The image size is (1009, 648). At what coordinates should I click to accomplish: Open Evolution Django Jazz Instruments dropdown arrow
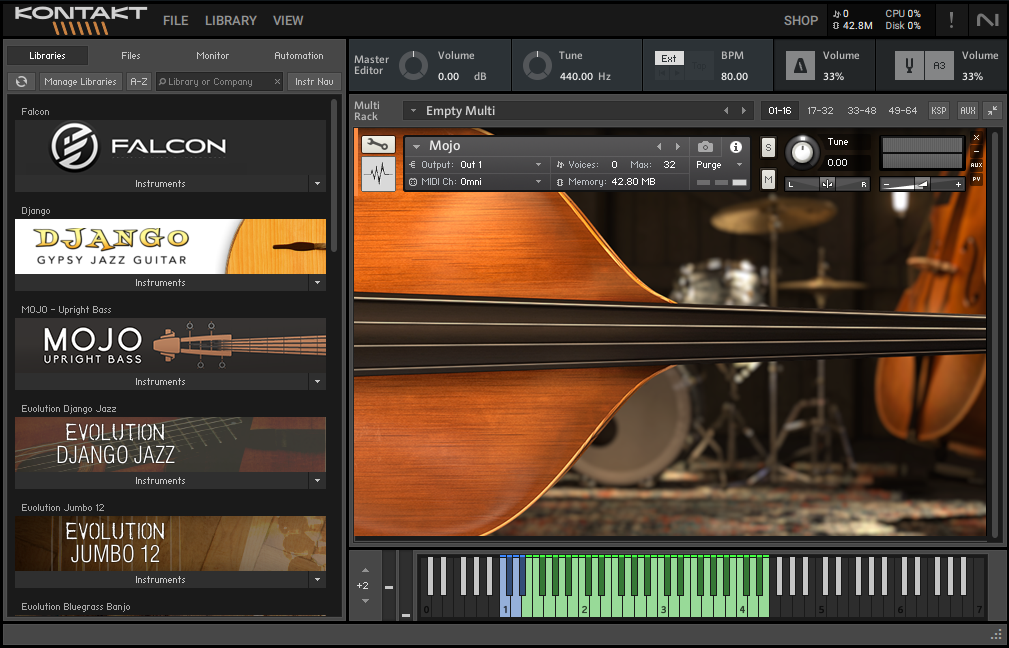click(x=317, y=481)
